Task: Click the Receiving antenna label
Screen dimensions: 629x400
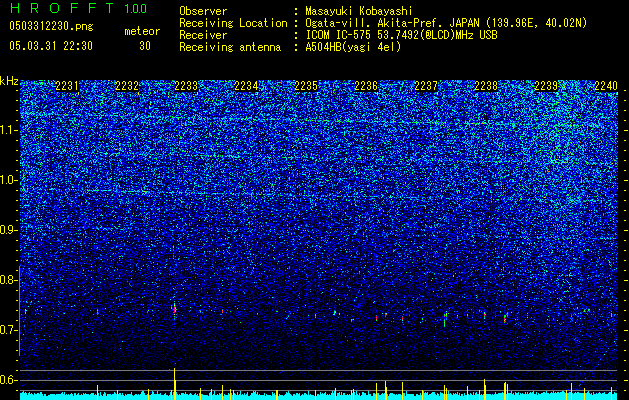Action: tap(230, 47)
